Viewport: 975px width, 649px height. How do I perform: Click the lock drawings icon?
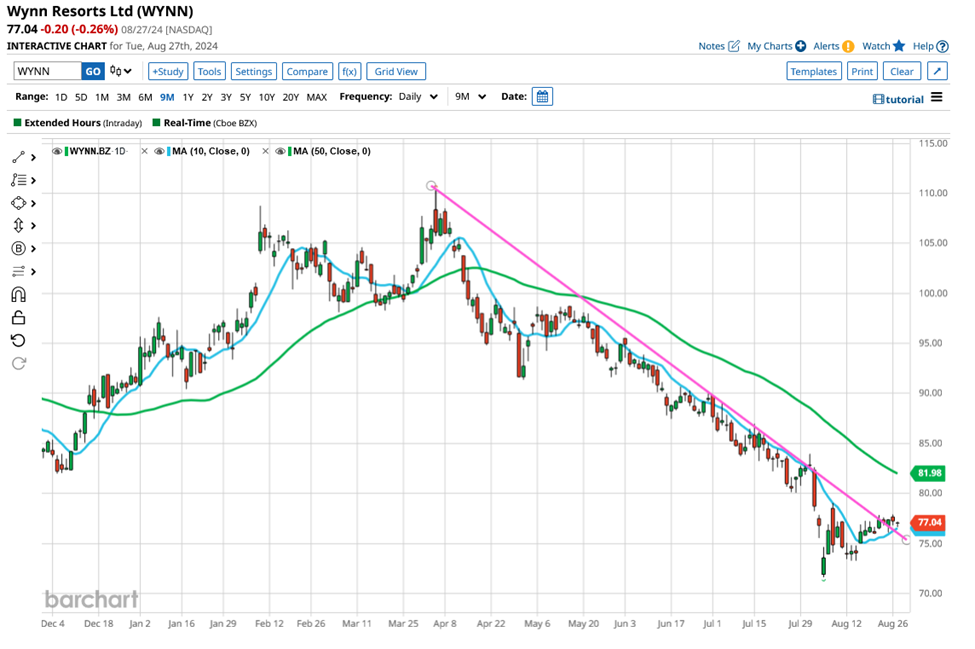tap(18, 318)
